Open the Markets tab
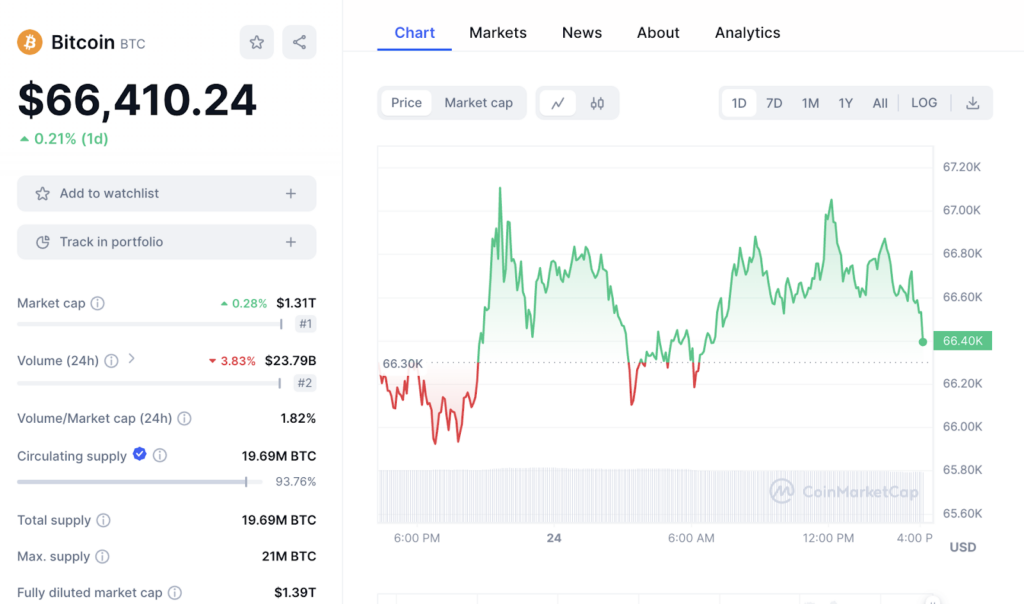Screen dimensions: 1024x604 [x=497, y=33]
